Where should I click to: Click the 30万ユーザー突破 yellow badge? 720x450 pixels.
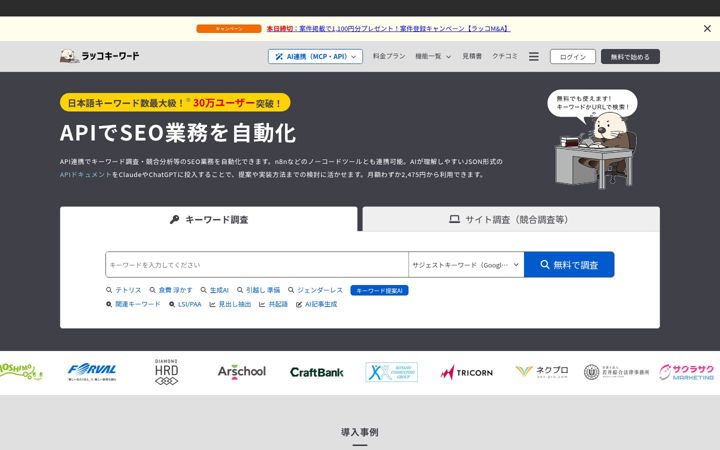point(175,103)
